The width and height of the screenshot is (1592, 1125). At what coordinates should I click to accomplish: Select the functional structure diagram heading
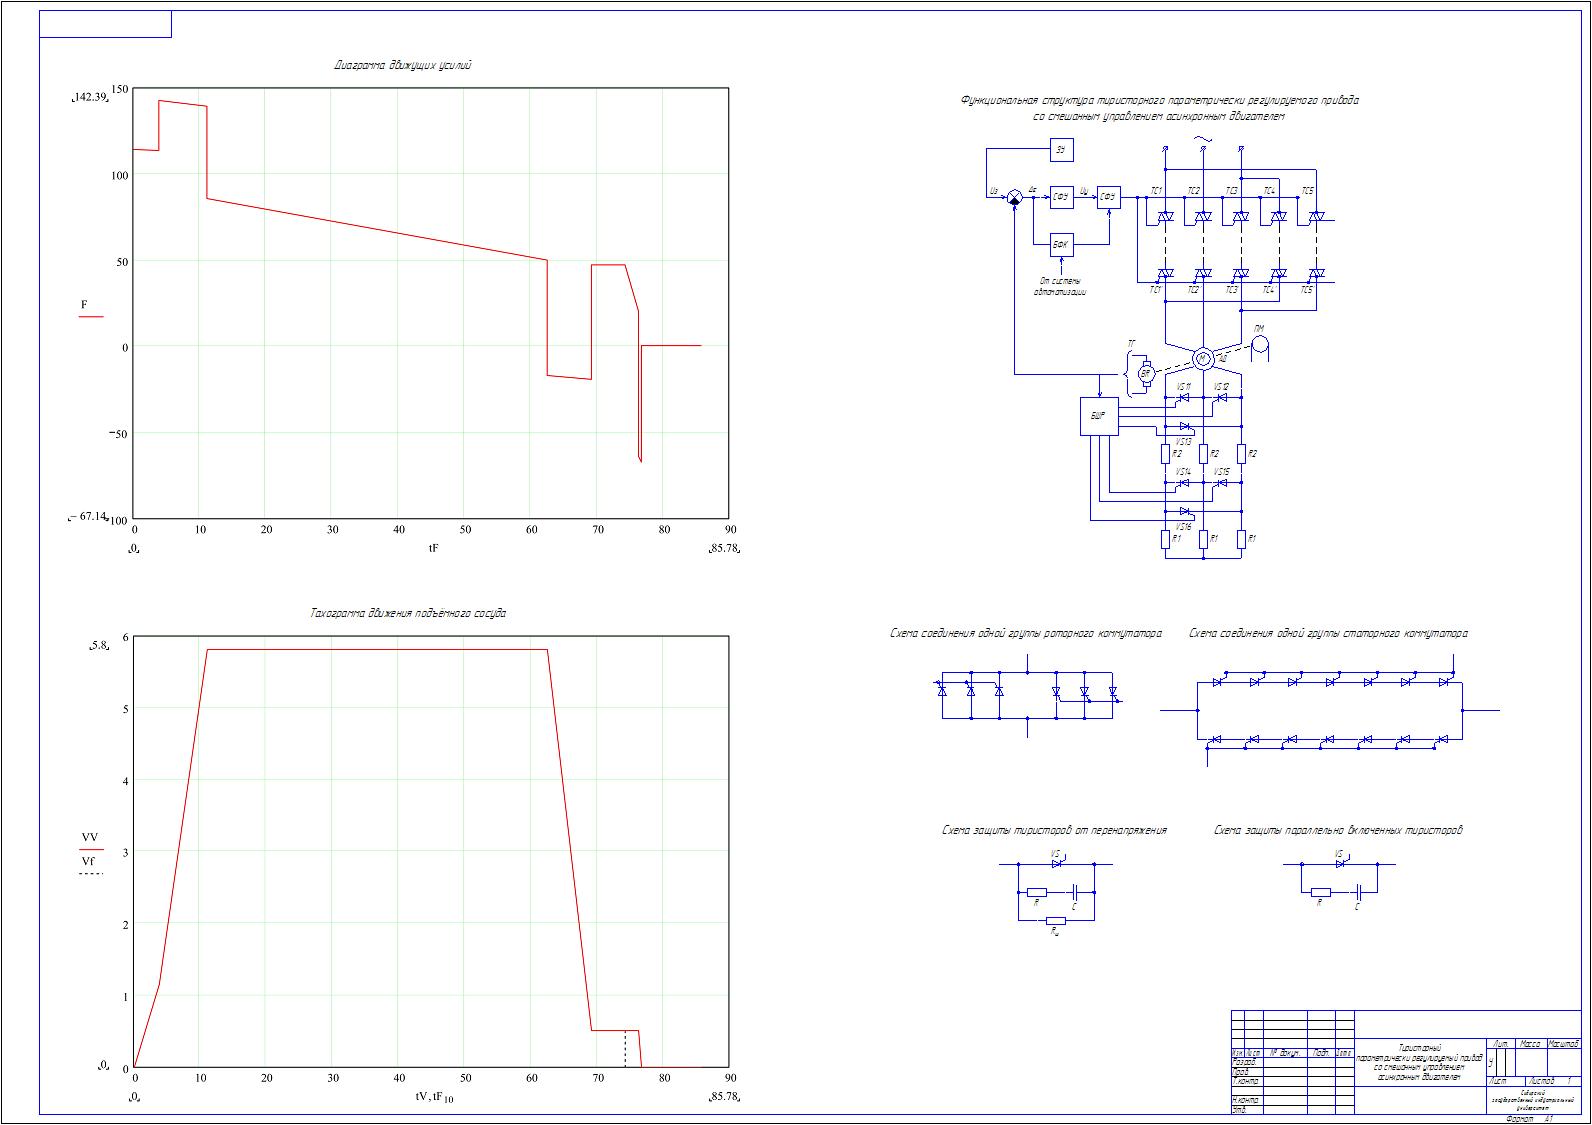[1159, 108]
